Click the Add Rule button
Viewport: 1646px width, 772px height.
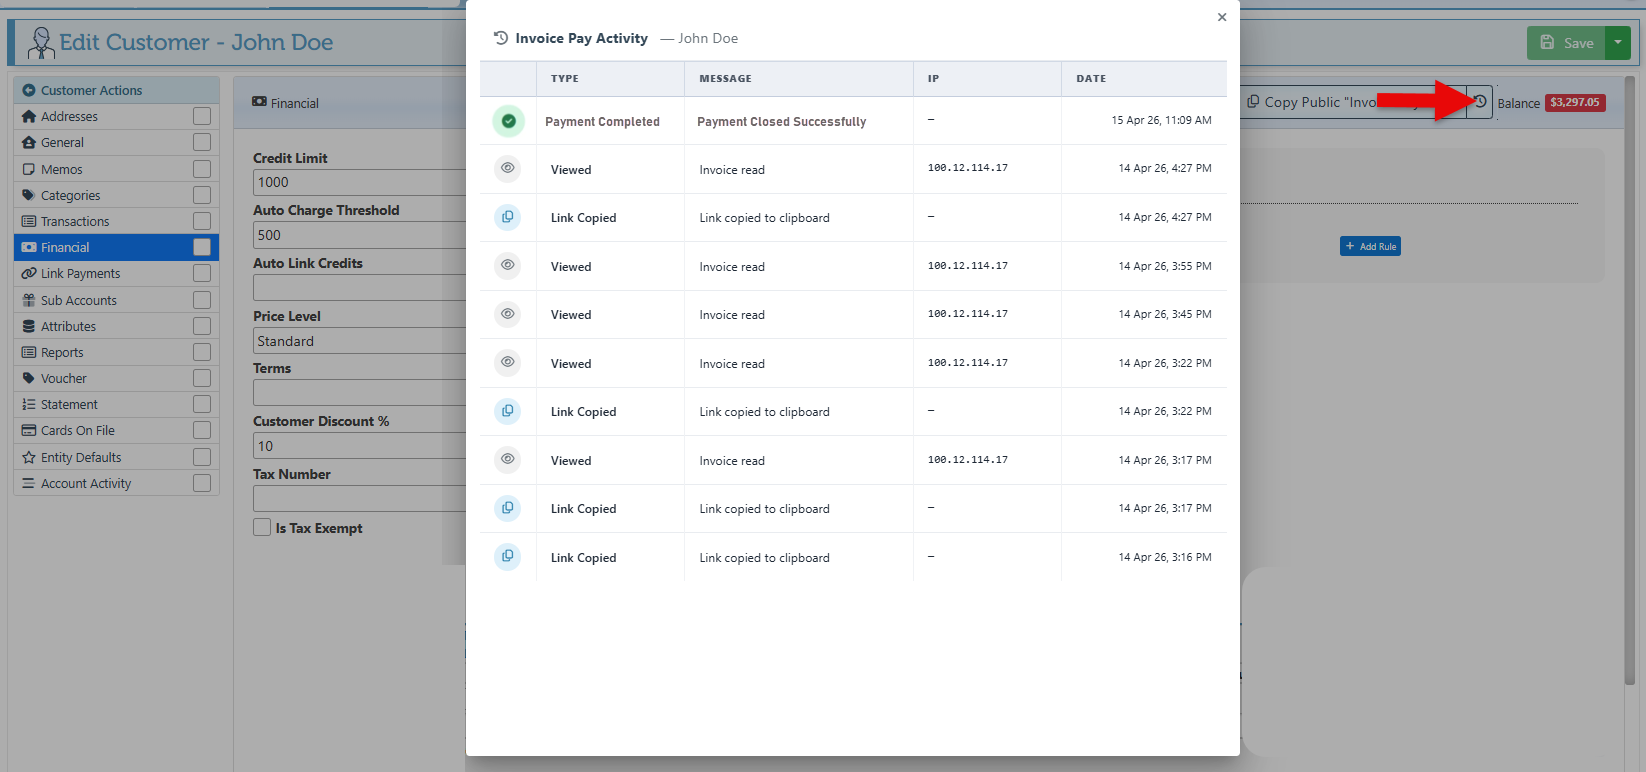1370,246
